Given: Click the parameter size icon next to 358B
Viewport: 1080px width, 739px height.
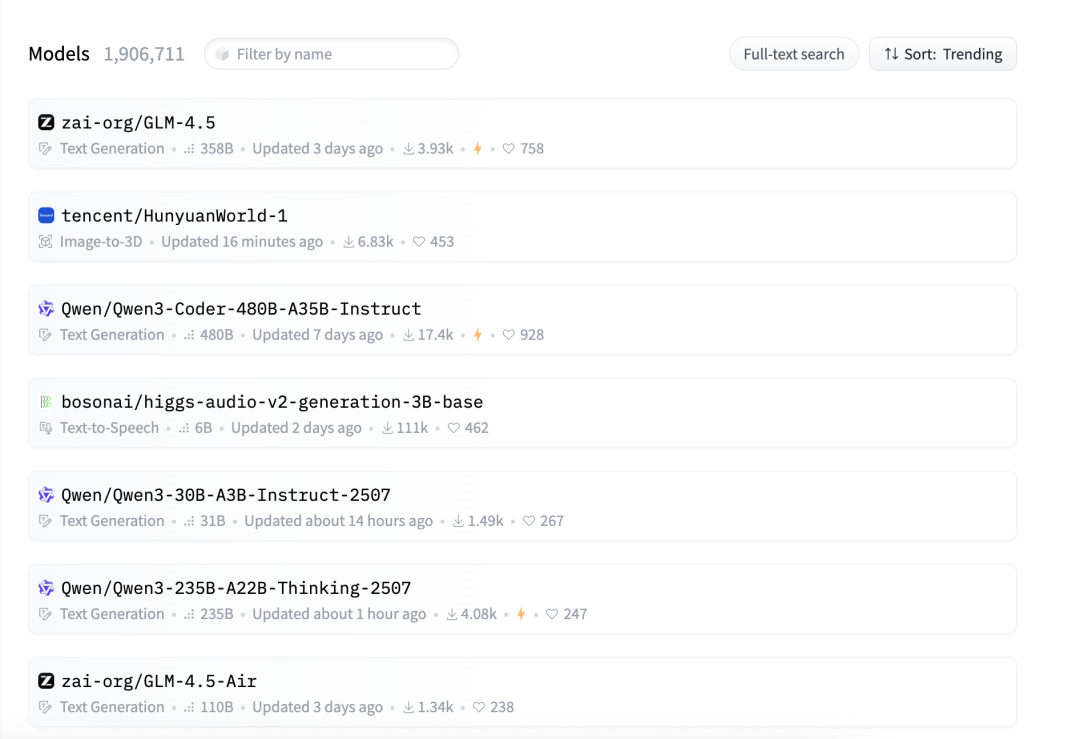Looking at the screenshot, I should pyautogui.click(x=189, y=149).
